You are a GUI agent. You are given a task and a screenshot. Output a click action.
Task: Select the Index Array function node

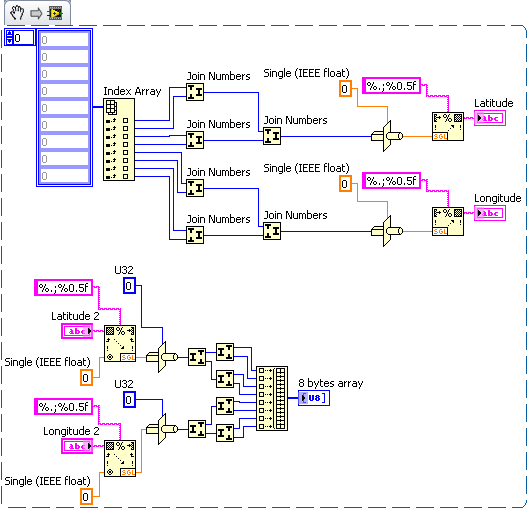coord(119,139)
